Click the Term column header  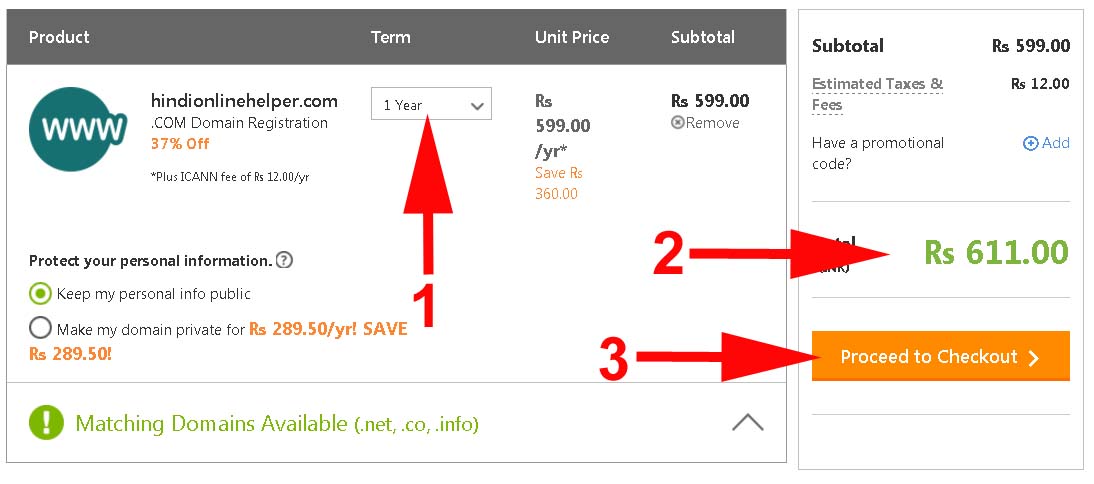(390, 37)
